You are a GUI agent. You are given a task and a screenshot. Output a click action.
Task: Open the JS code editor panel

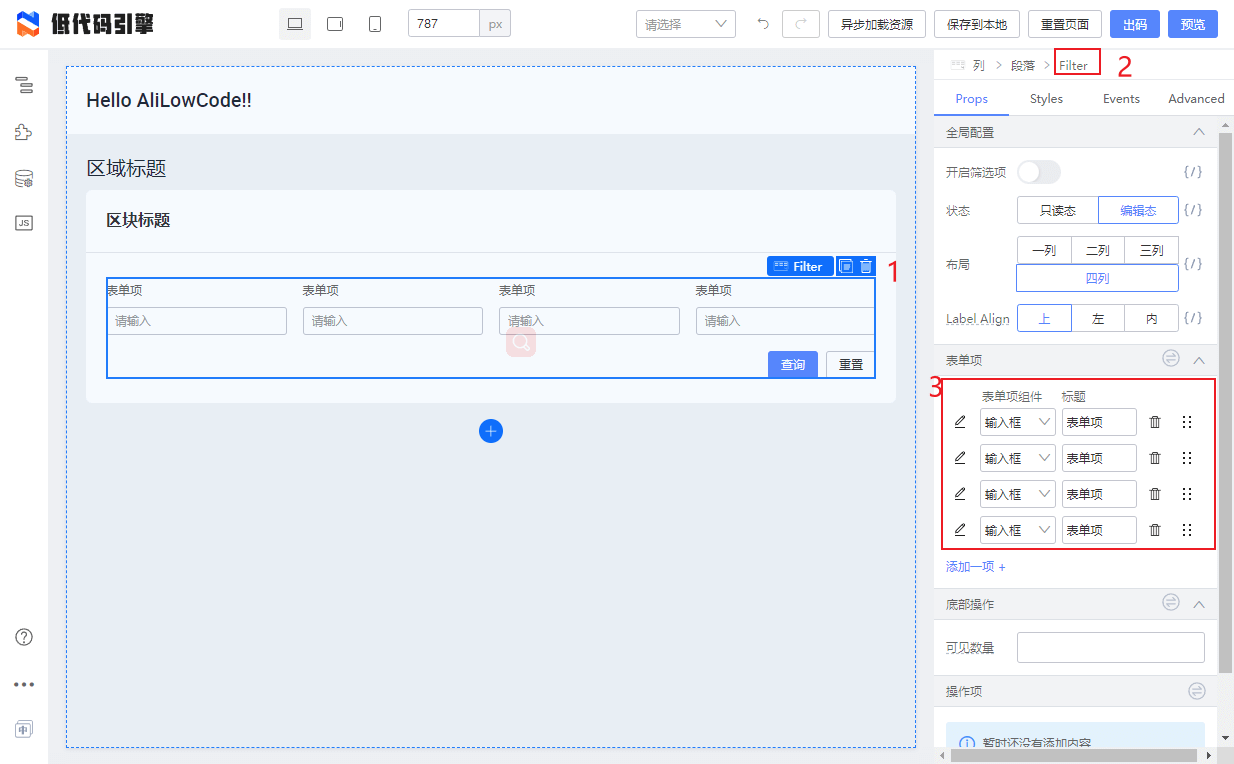pyautogui.click(x=24, y=222)
